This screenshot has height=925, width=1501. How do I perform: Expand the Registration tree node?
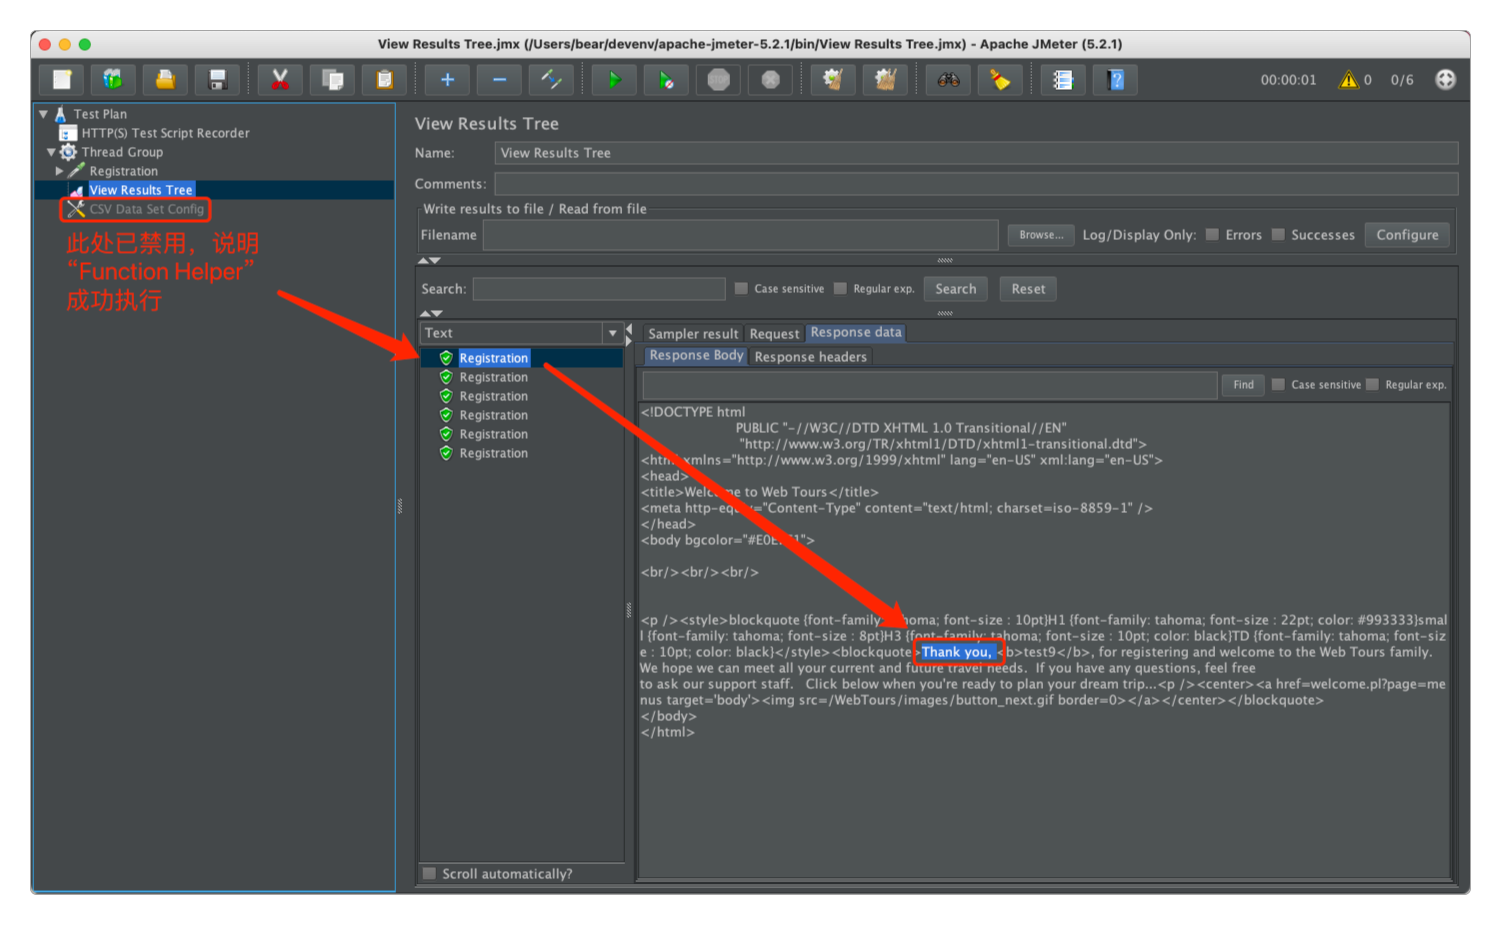point(59,171)
